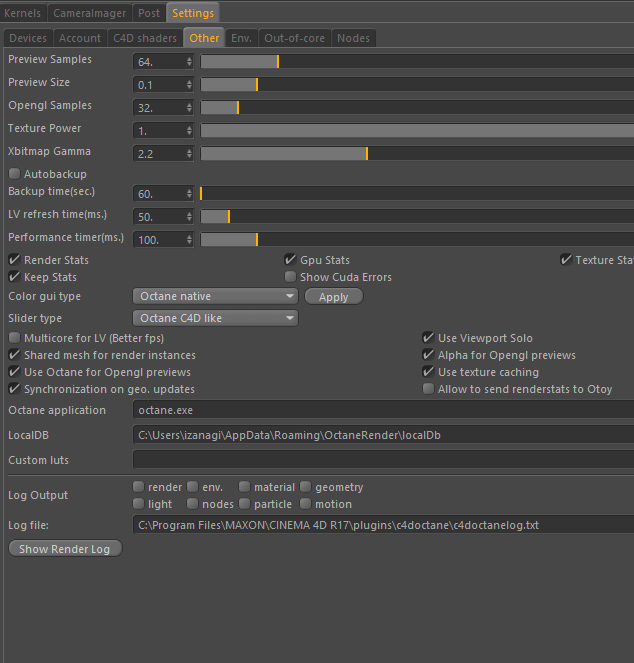Switch to the Nodes sub-tab
The height and width of the screenshot is (663, 634).
point(354,38)
